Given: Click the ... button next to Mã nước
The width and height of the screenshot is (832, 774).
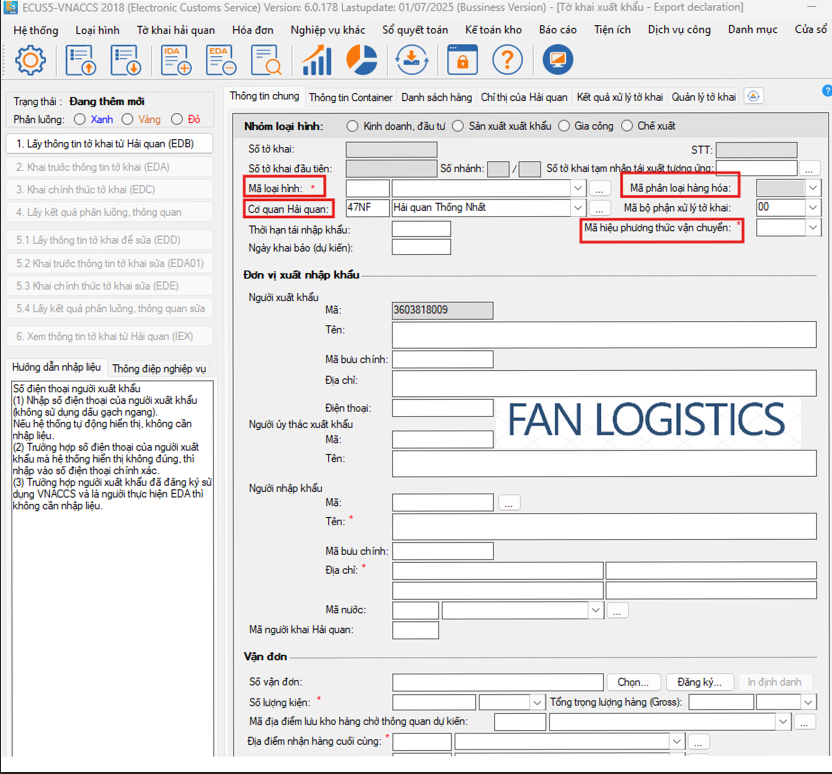Looking at the screenshot, I should click(617, 611).
